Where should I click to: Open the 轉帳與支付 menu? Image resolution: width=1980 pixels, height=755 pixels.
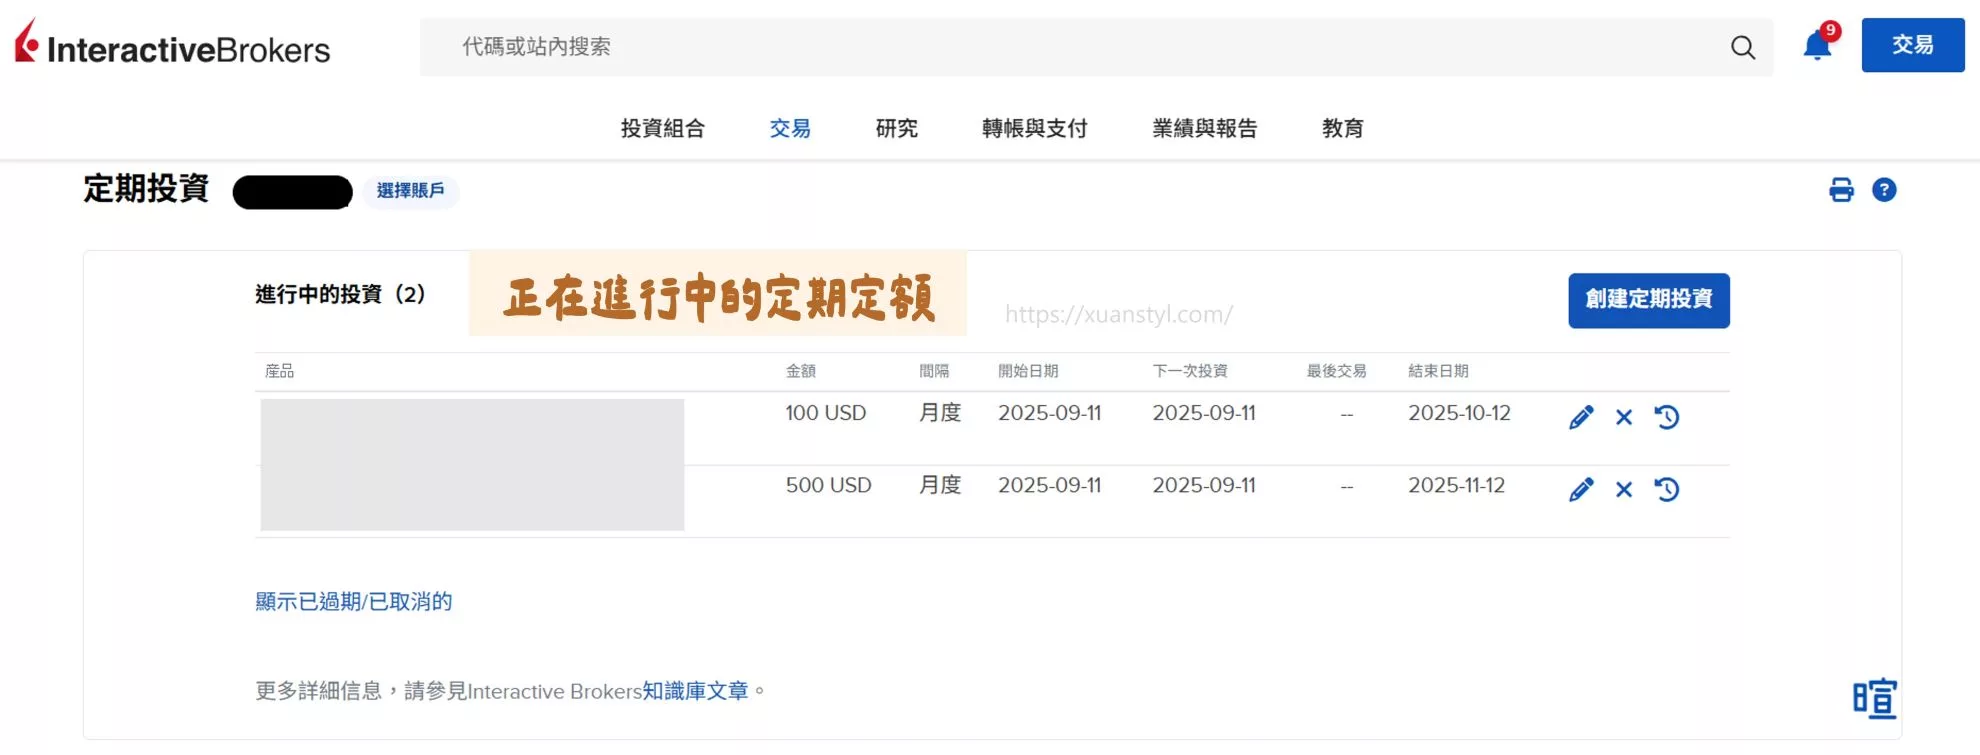(1034, 128)
